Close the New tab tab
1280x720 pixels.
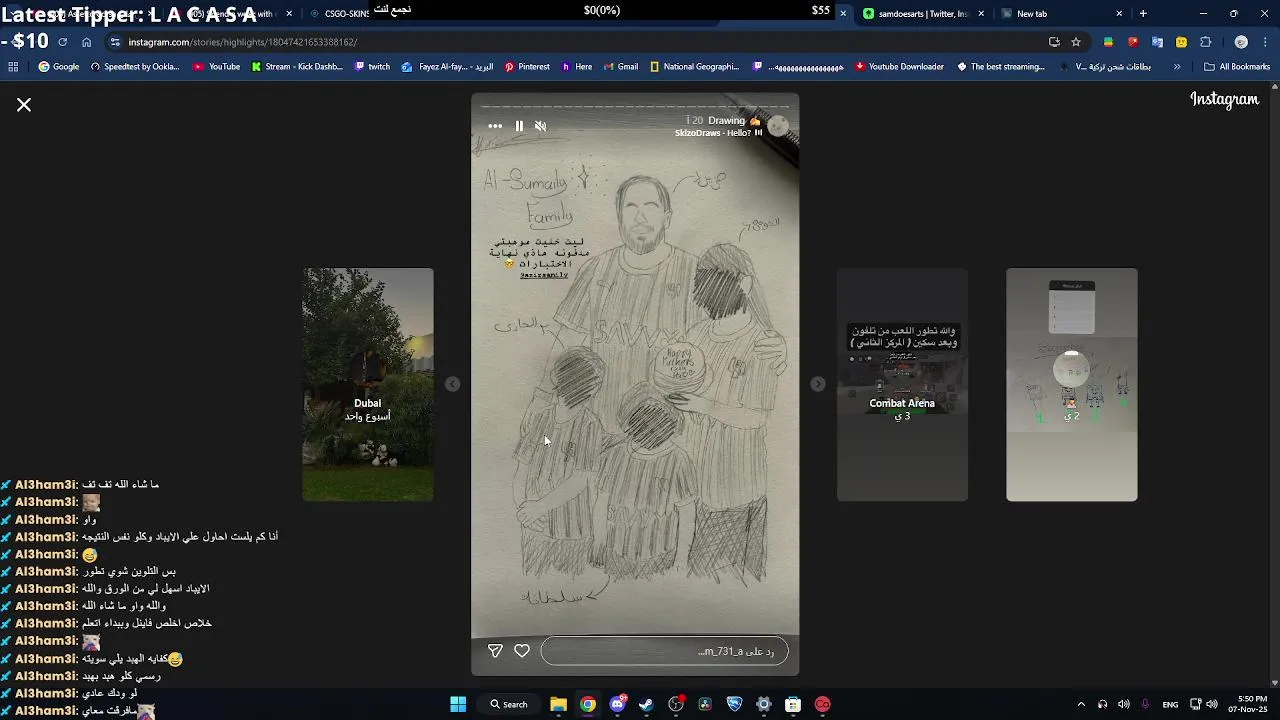(x=1119, y=14)
